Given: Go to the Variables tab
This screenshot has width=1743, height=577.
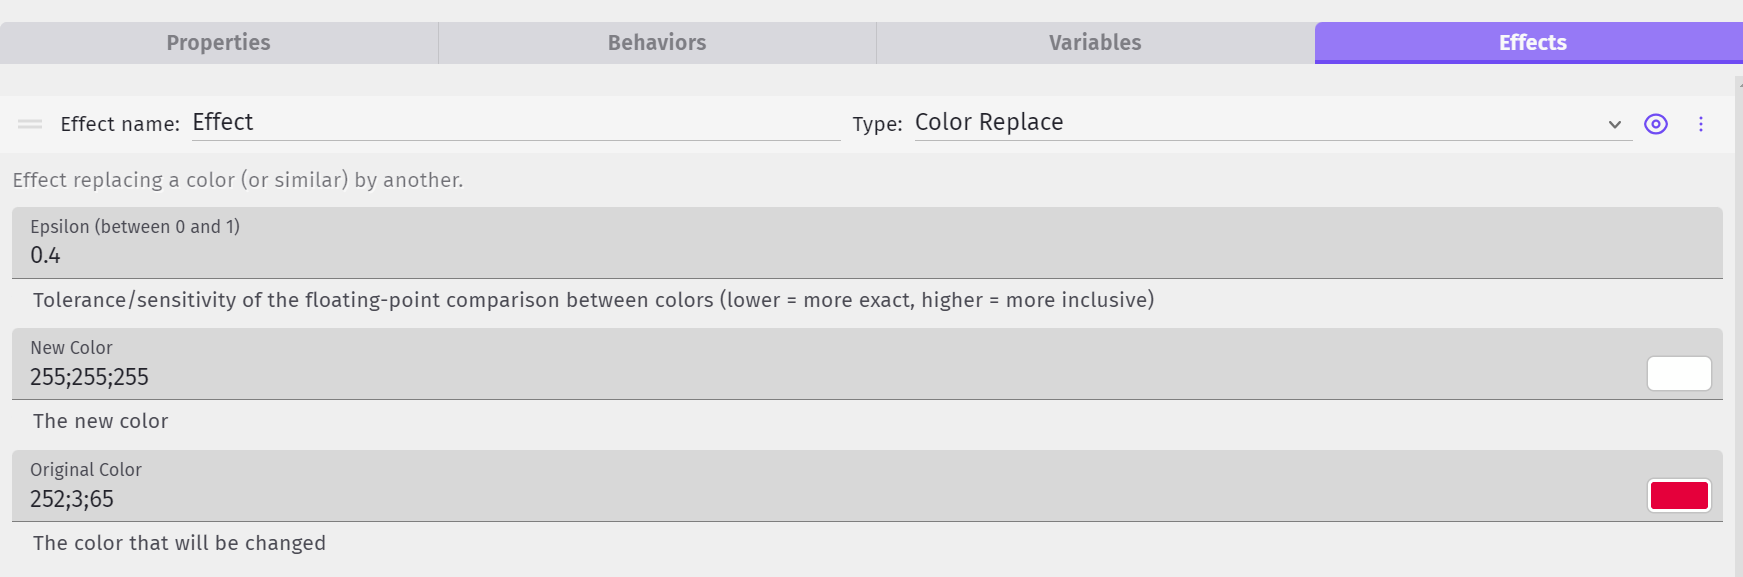Looking at the screenshot, I should coord(1095,43).
